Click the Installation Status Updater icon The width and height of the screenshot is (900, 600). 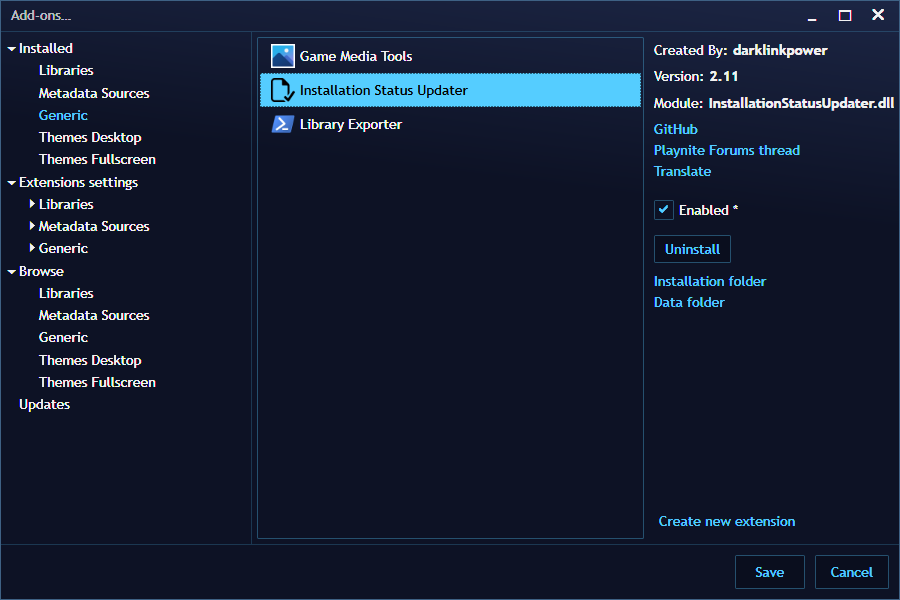(282, 90)
